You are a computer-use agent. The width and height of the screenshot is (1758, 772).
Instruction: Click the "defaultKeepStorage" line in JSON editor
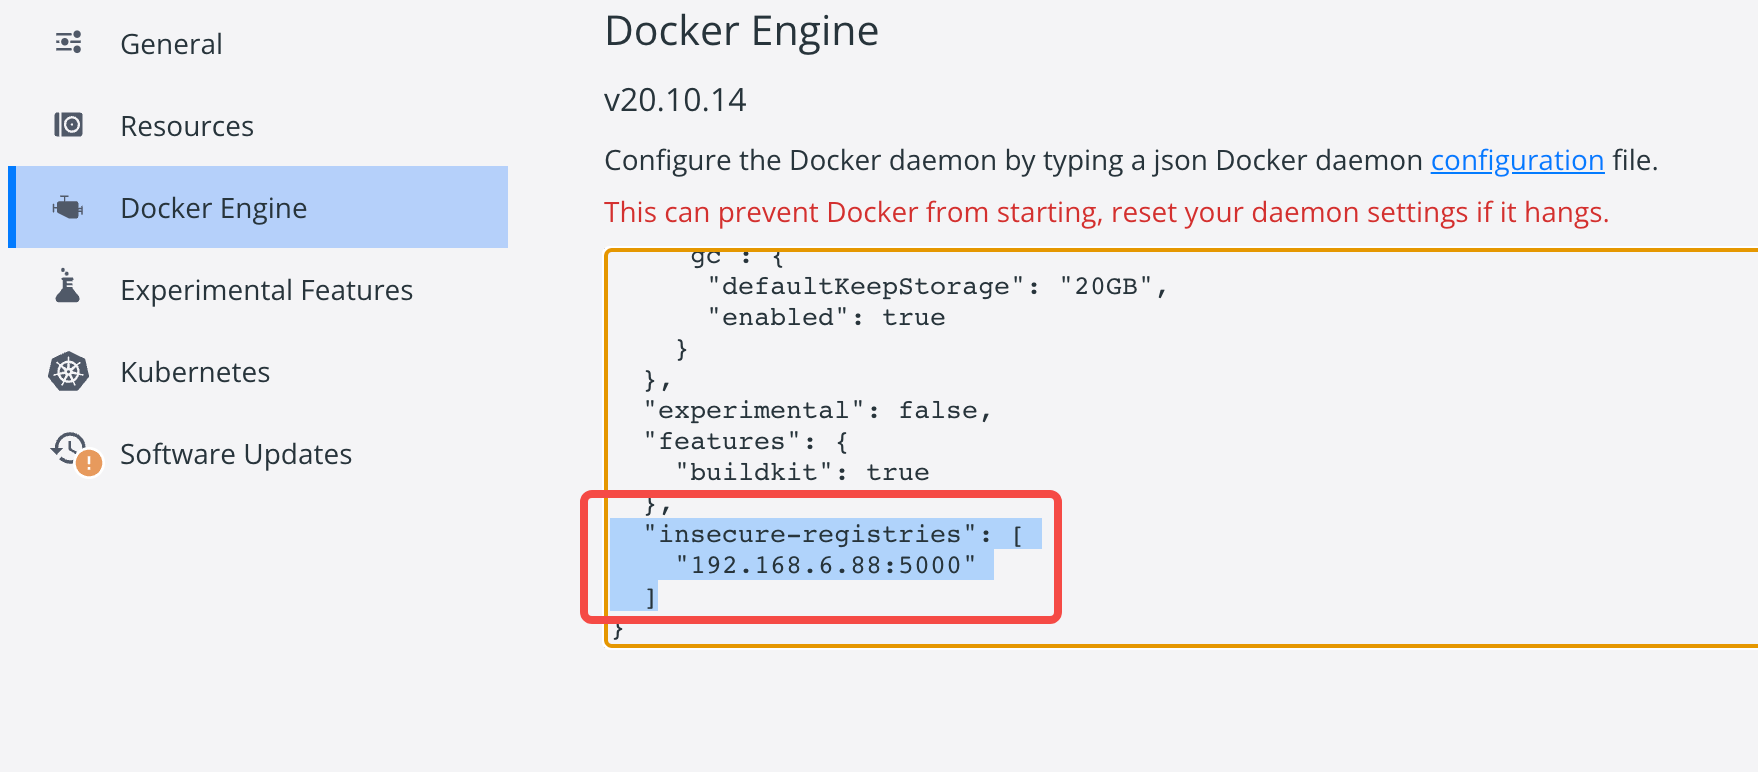click(x=938, y=287)
